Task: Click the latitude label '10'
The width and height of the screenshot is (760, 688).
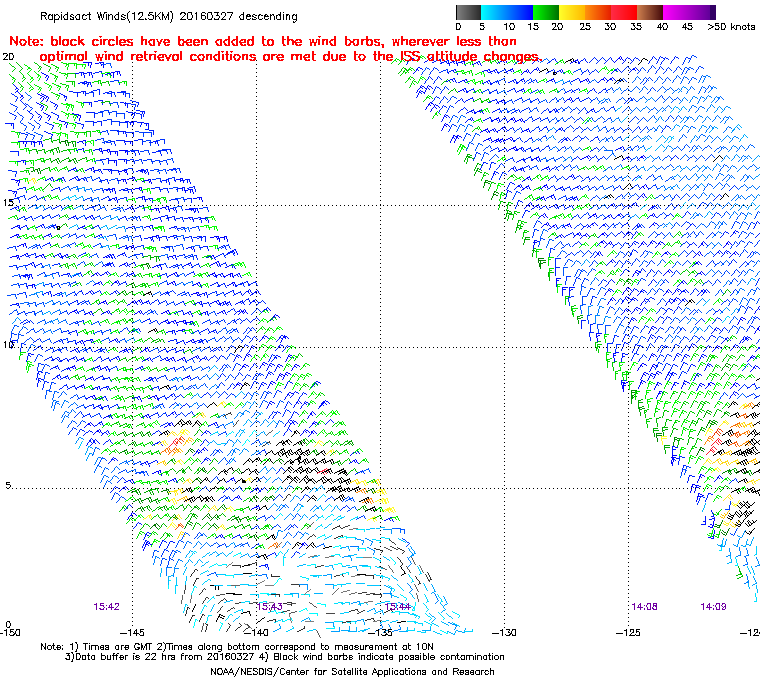Action: click(x=8, y=345)
